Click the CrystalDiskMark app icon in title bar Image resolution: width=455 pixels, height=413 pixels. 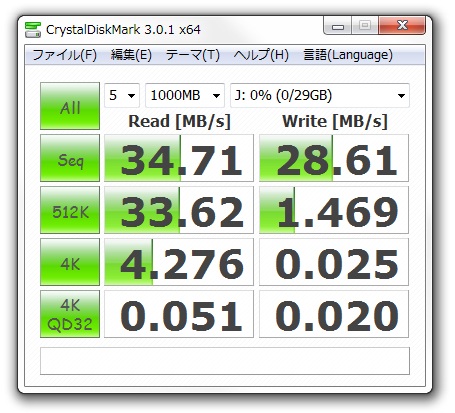[x=33, y=30]
